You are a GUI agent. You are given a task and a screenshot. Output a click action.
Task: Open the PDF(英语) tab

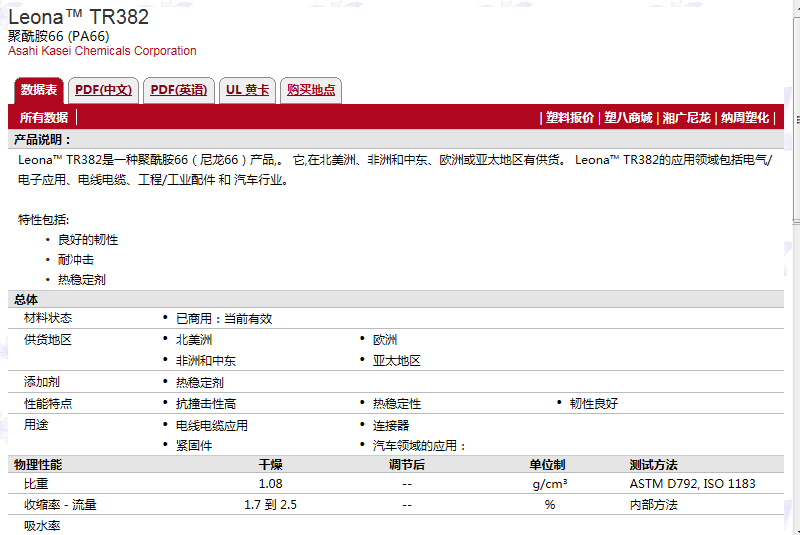click(179, 90)
